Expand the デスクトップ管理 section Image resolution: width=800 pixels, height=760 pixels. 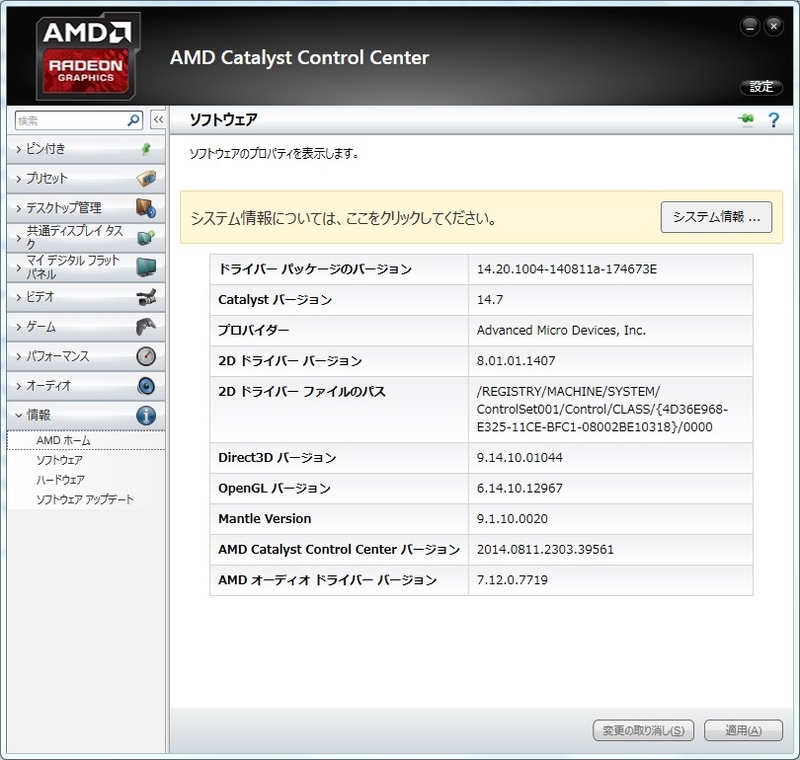pos(86,208)
